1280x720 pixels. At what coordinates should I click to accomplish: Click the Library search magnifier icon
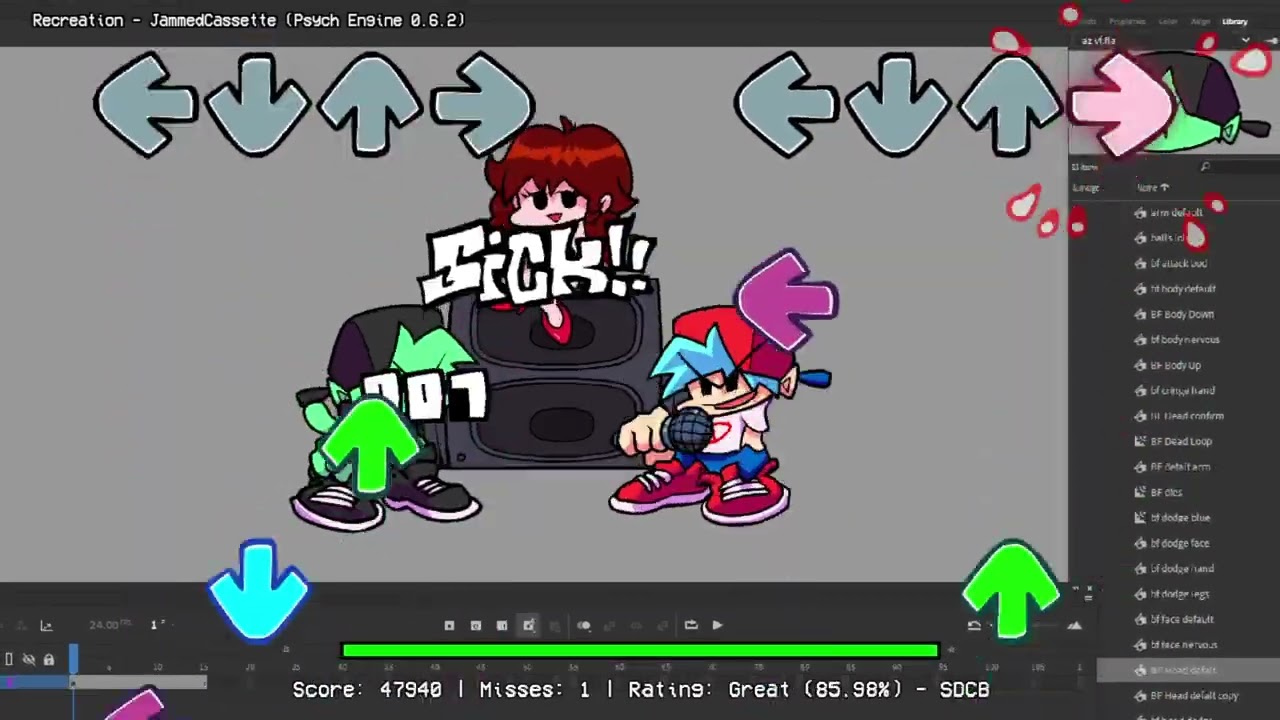[1206, 167]
